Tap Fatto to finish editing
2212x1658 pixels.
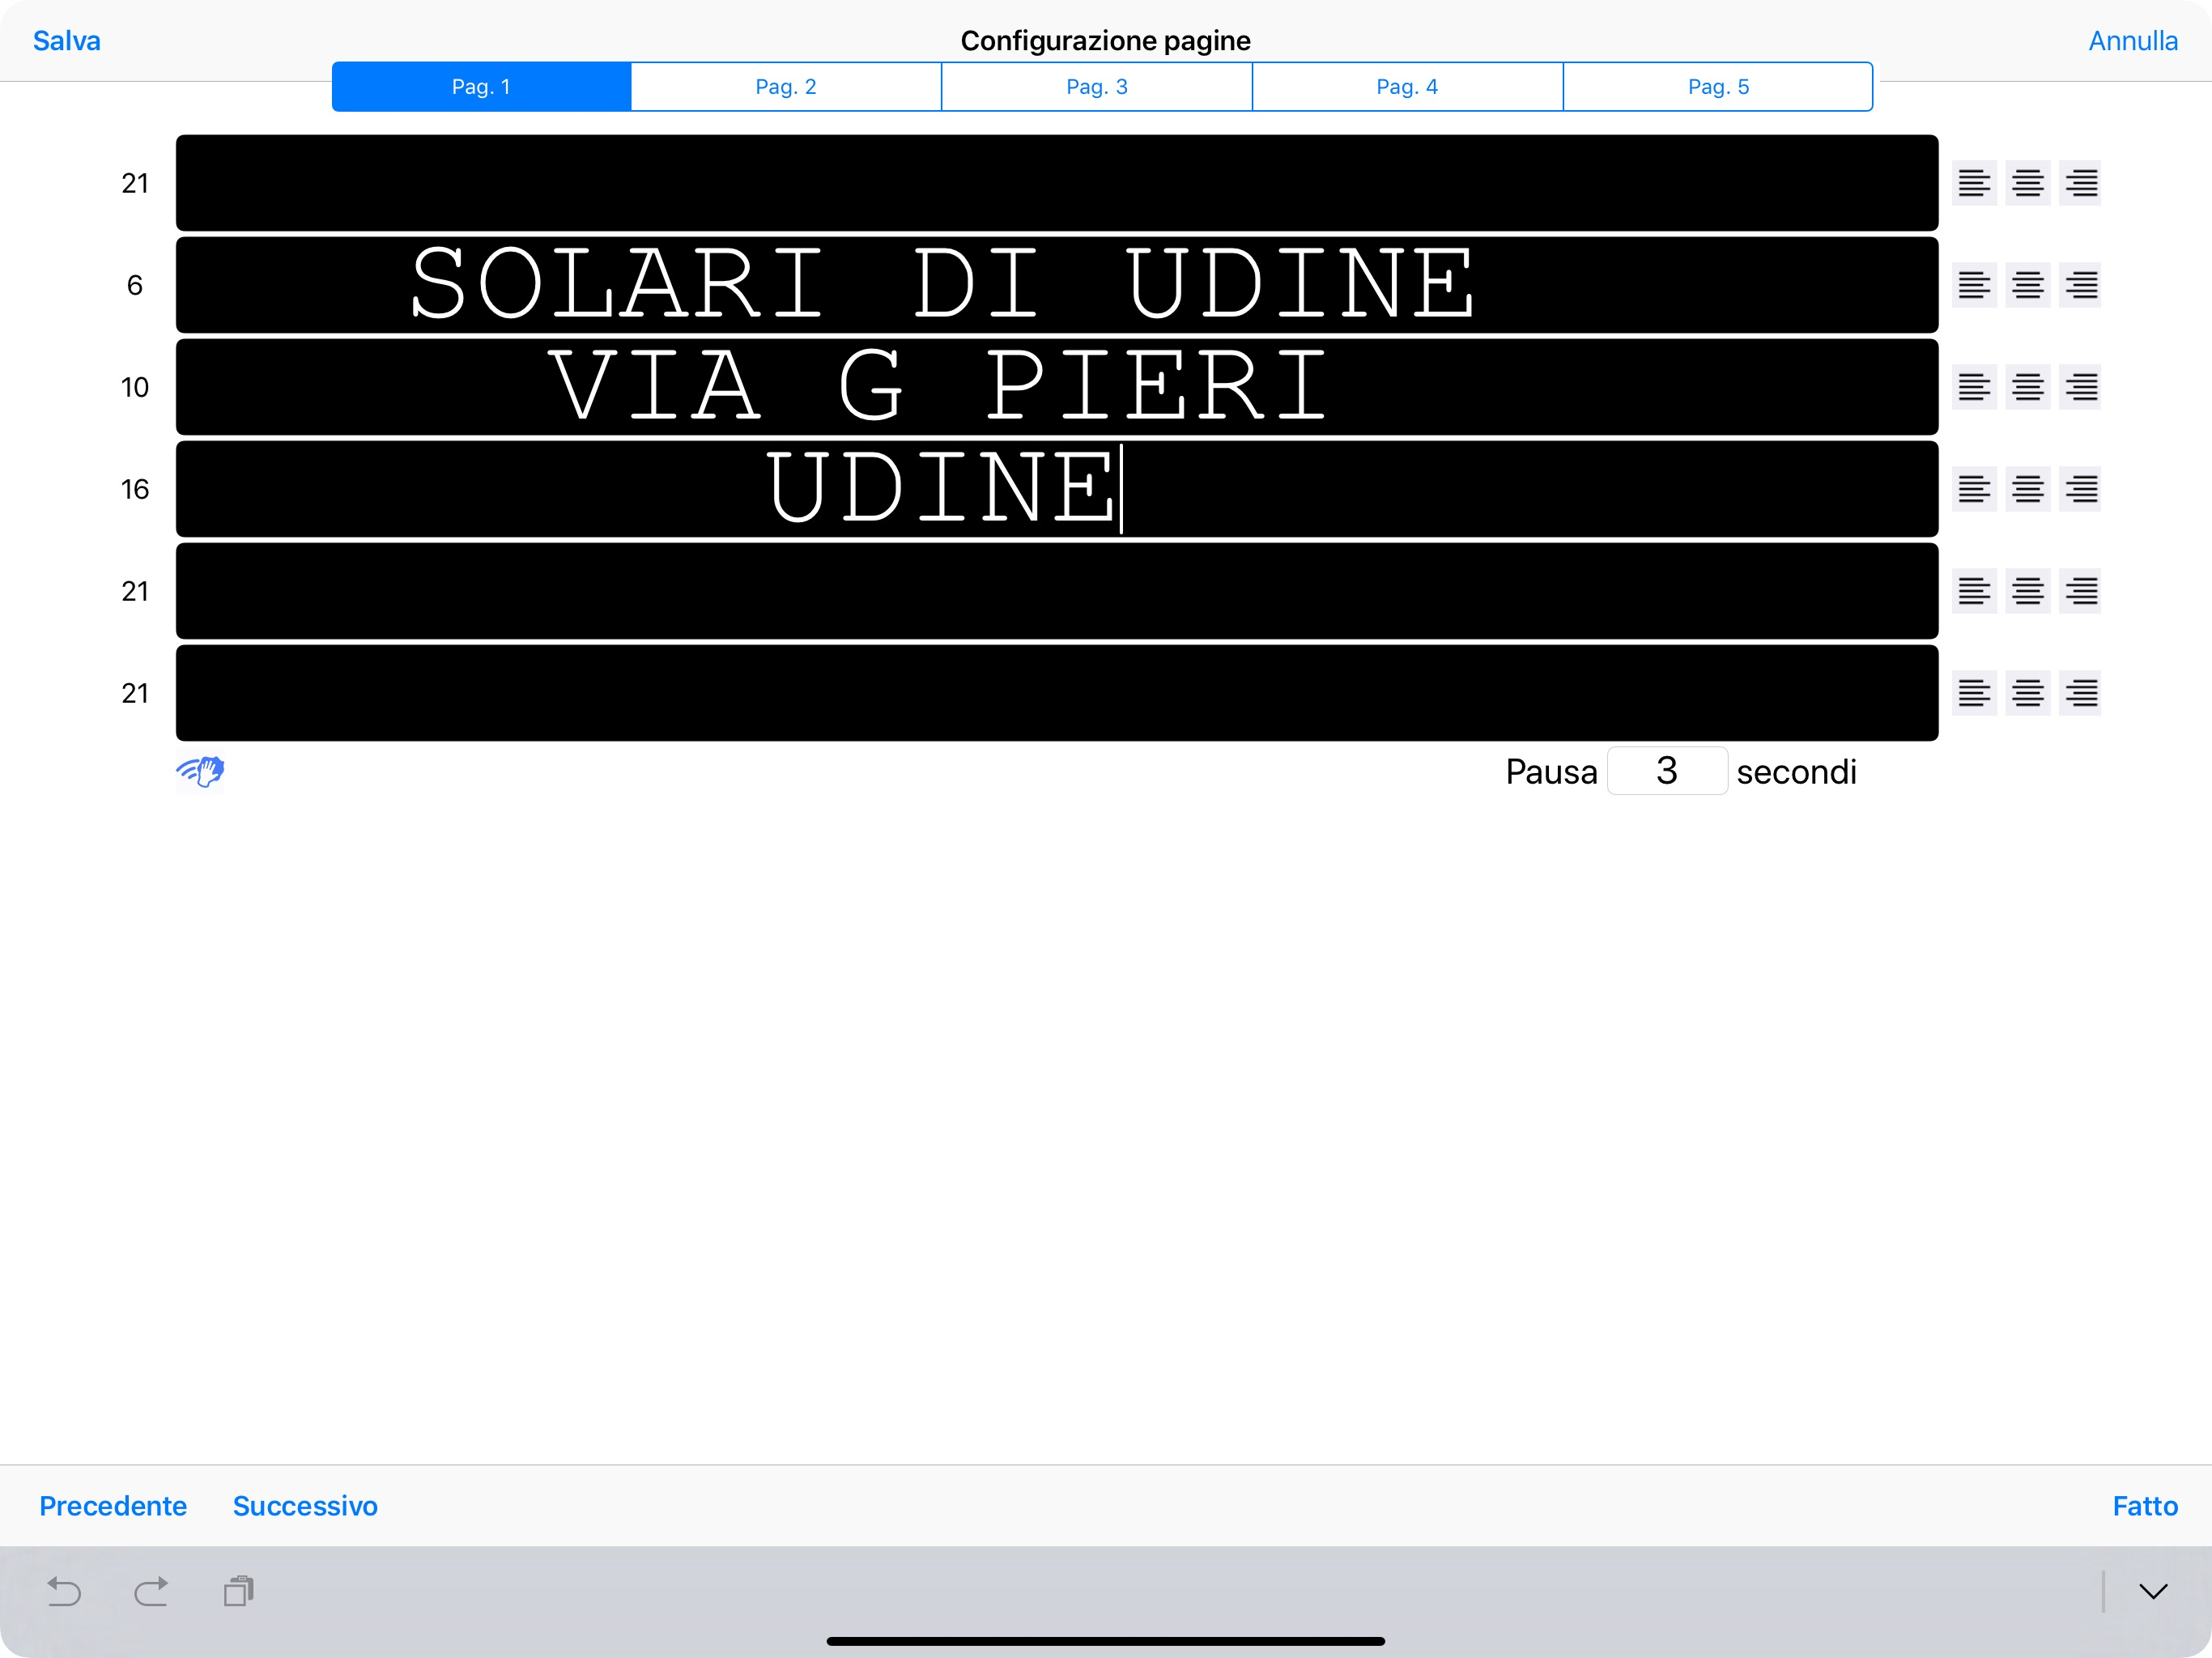[x=2145, y=1506]
